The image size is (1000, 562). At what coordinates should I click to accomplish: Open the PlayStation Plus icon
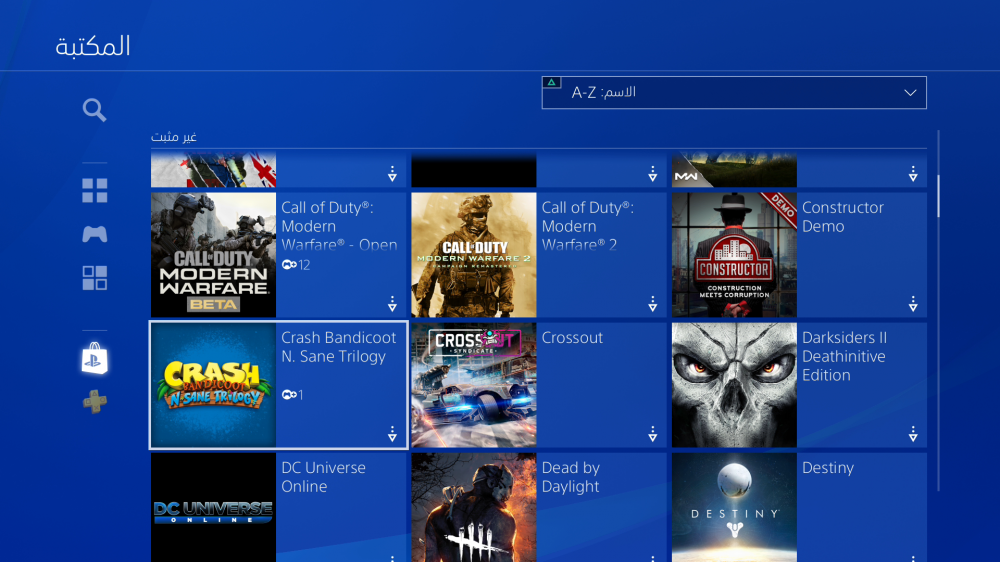95,402
